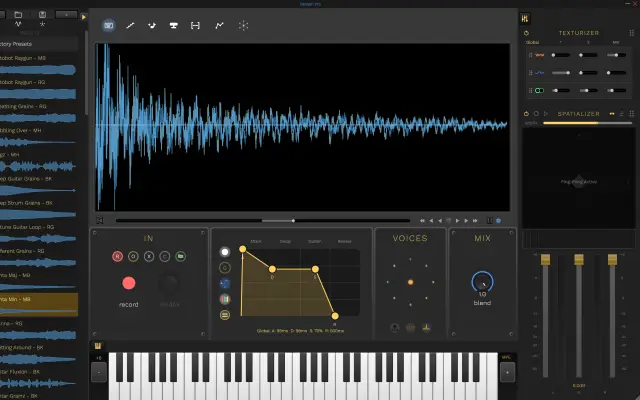Open the preset name dropdown box at top left
The image size is (640, 400).
click(66, 14)
